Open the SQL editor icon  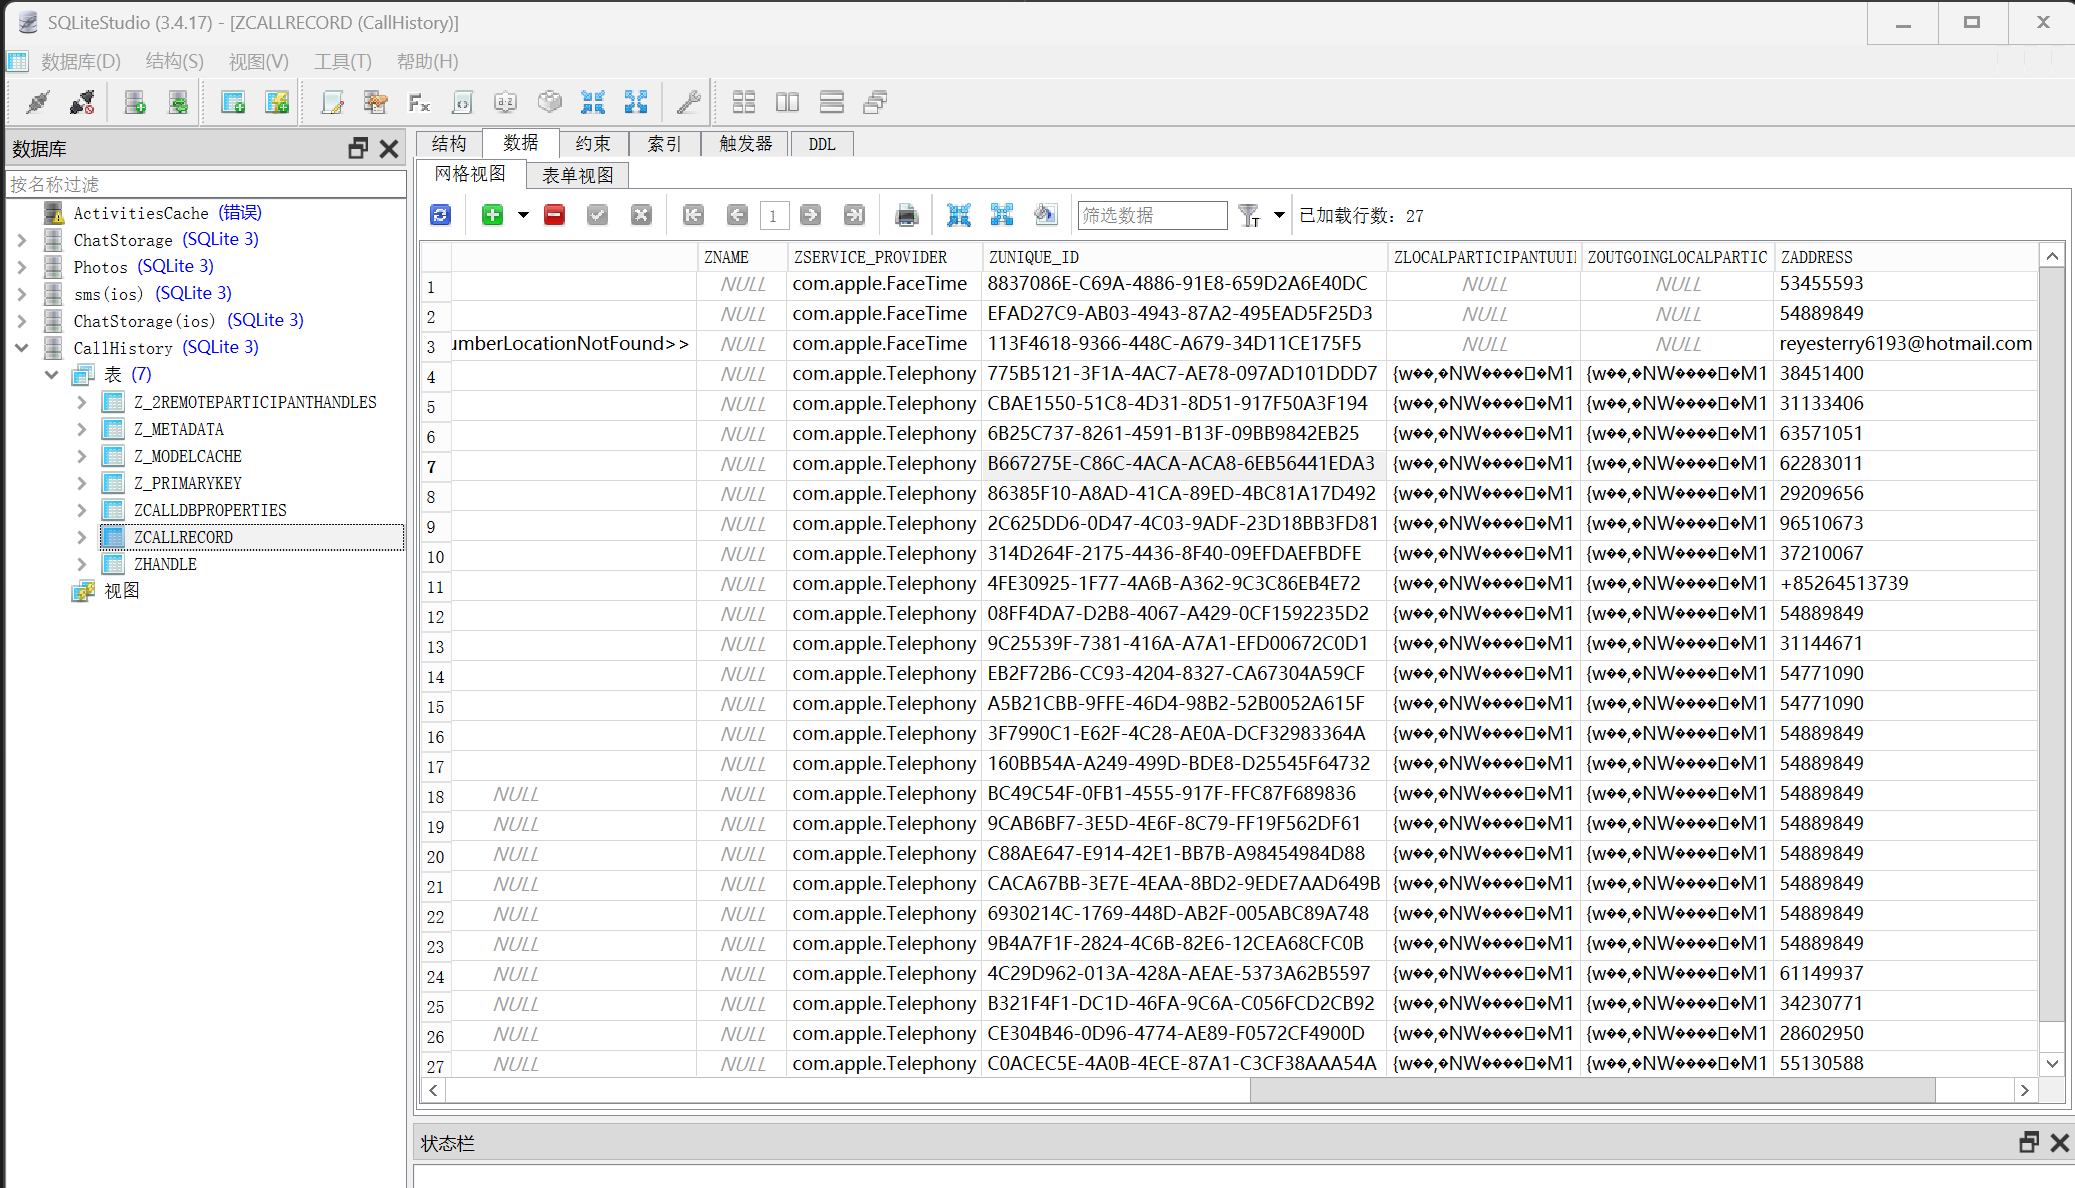[x=332, y=102]
